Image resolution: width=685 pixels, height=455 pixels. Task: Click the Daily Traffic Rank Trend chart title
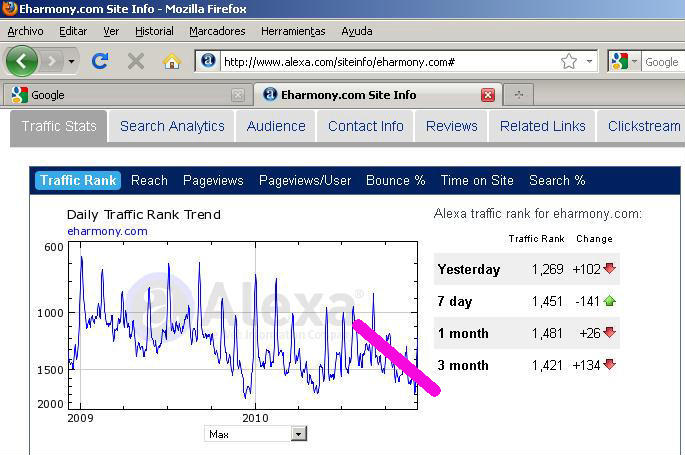144,215
